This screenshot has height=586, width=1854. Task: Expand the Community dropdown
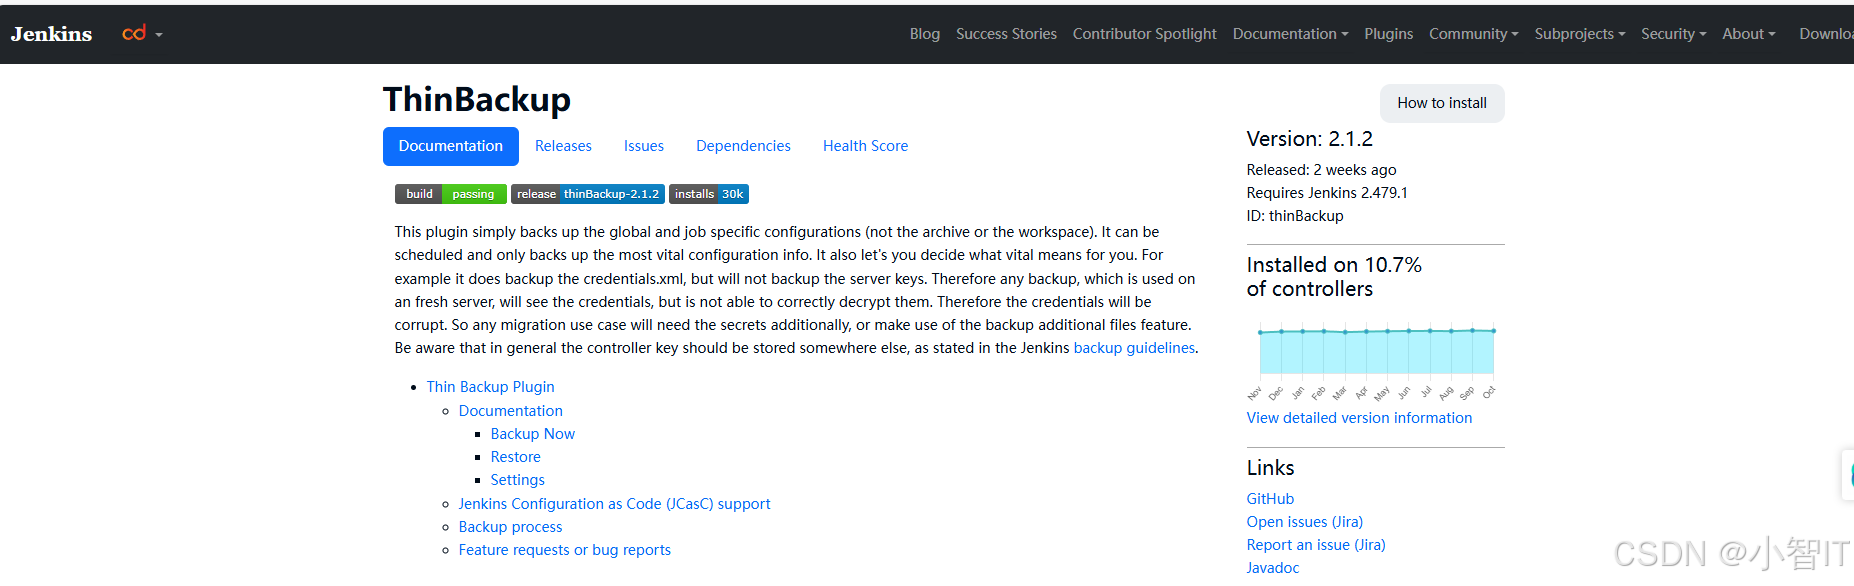coord(1473,34)
